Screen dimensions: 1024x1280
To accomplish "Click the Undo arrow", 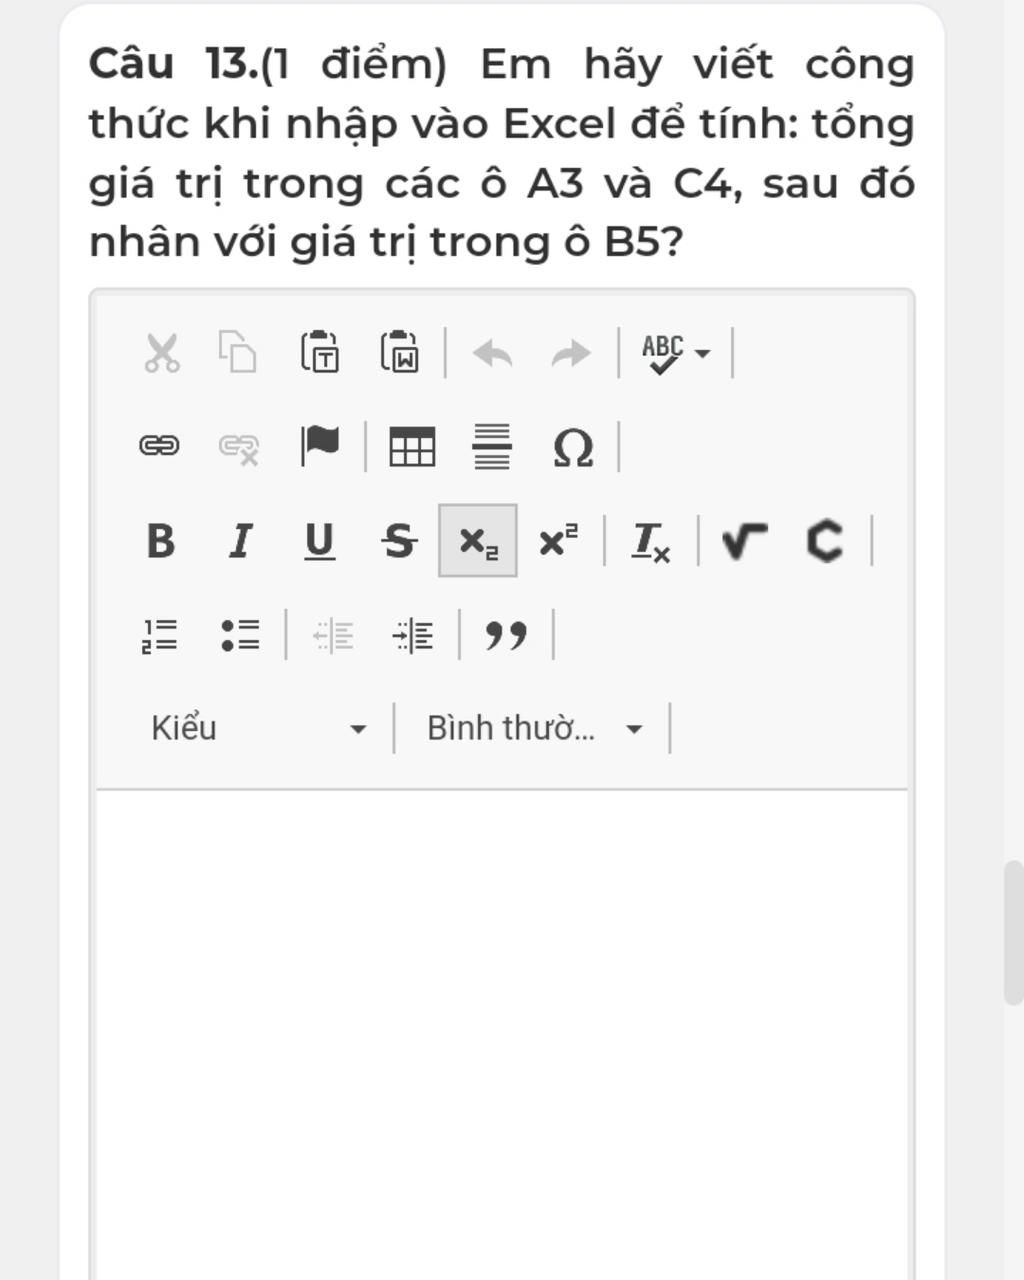I will [x=493, y=353].
